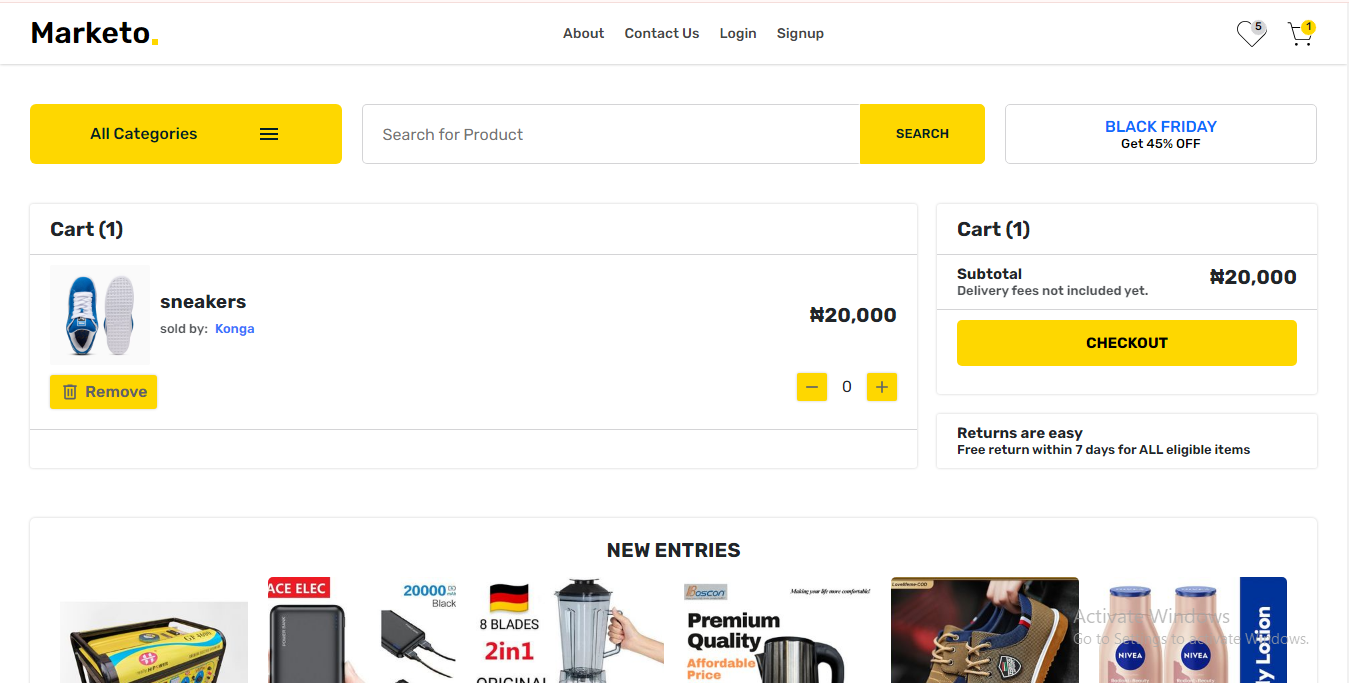The width and height of the screenshot is (1349, 683).
Task: Remove sneakers from the cart
Action: coord(104,392)
